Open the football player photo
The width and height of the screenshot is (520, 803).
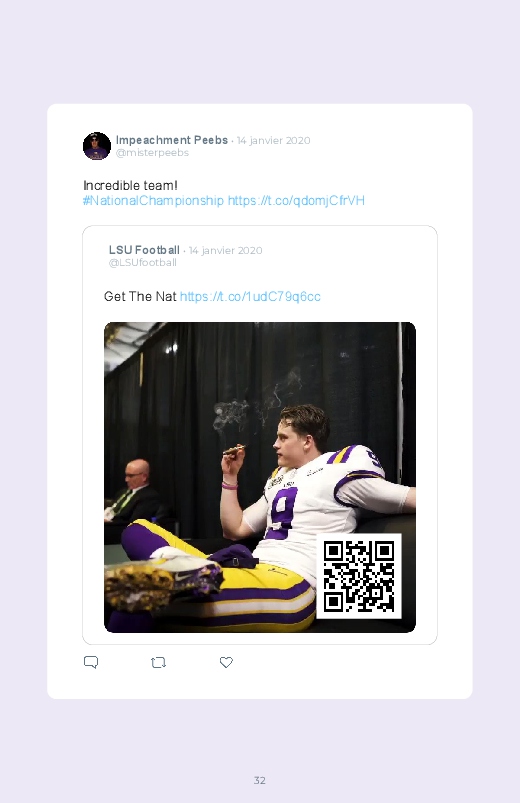(x=260, y=477)
